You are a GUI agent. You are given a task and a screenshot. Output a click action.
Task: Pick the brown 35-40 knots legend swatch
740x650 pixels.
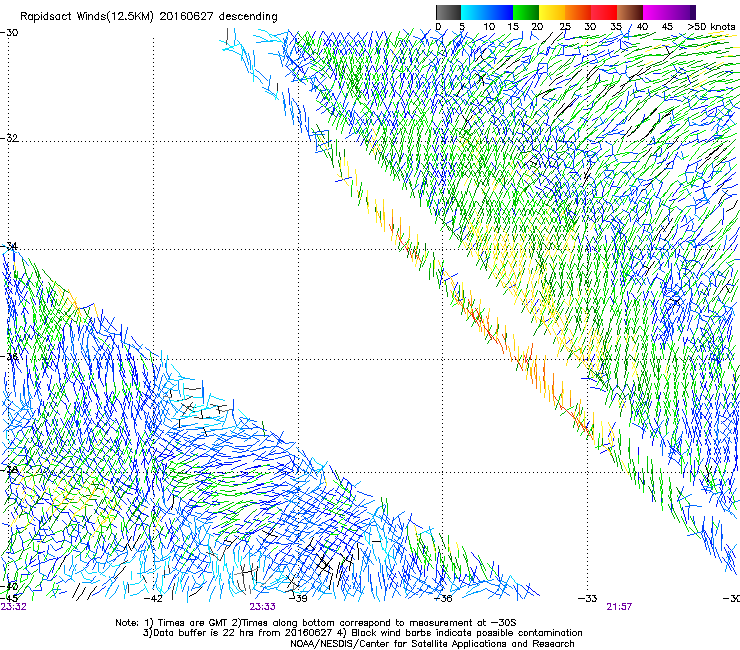(x=630, y=12)
